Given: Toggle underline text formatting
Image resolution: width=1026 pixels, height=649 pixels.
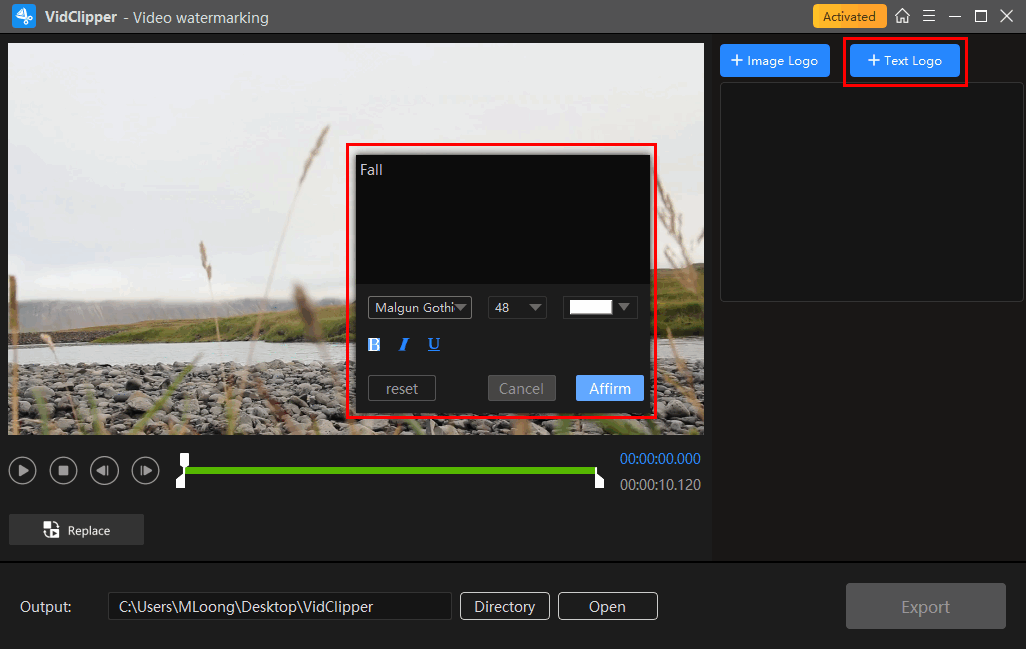Looking at the screenshot, I should tap(434, 344).
